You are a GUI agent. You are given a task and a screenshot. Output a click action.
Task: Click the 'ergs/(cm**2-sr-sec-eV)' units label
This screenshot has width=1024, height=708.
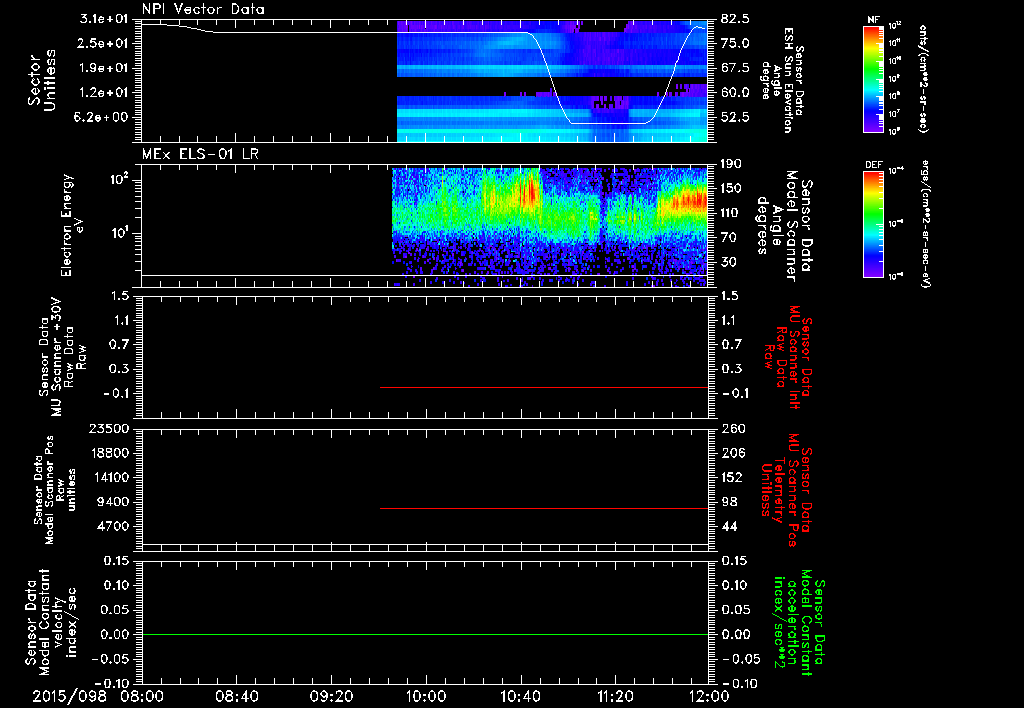point(925,223)
